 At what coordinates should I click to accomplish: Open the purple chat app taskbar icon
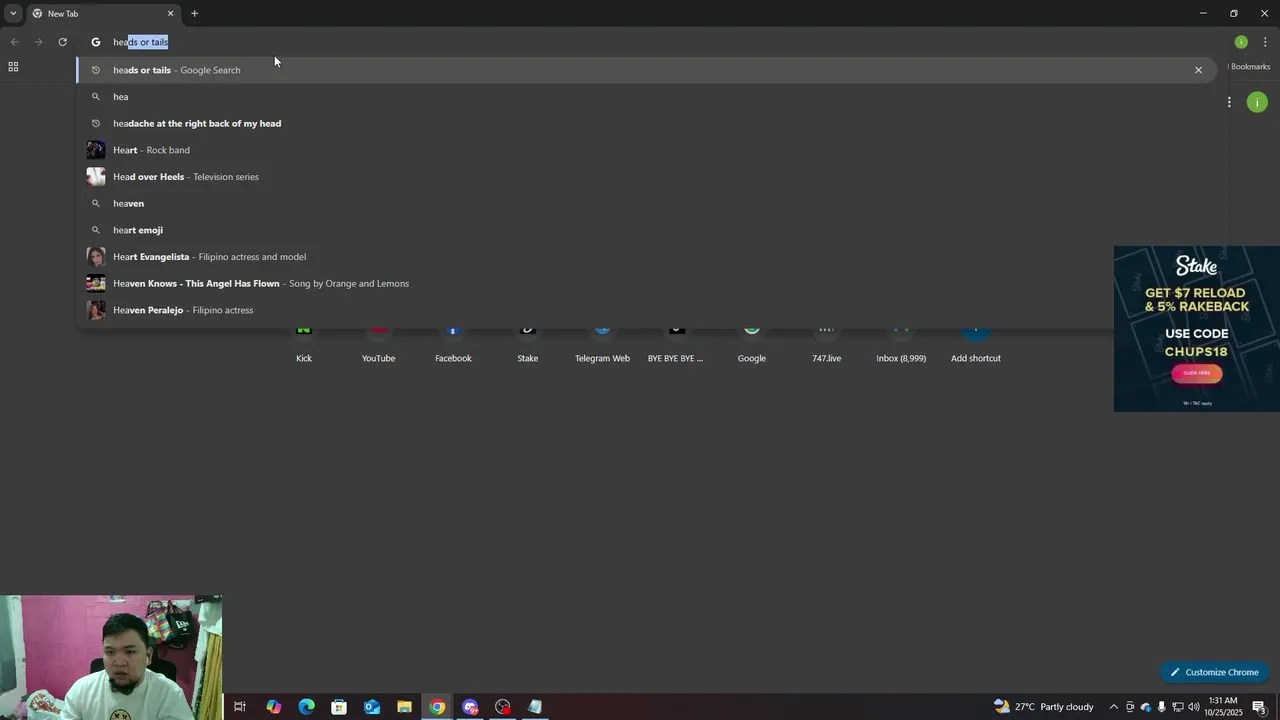470,707
